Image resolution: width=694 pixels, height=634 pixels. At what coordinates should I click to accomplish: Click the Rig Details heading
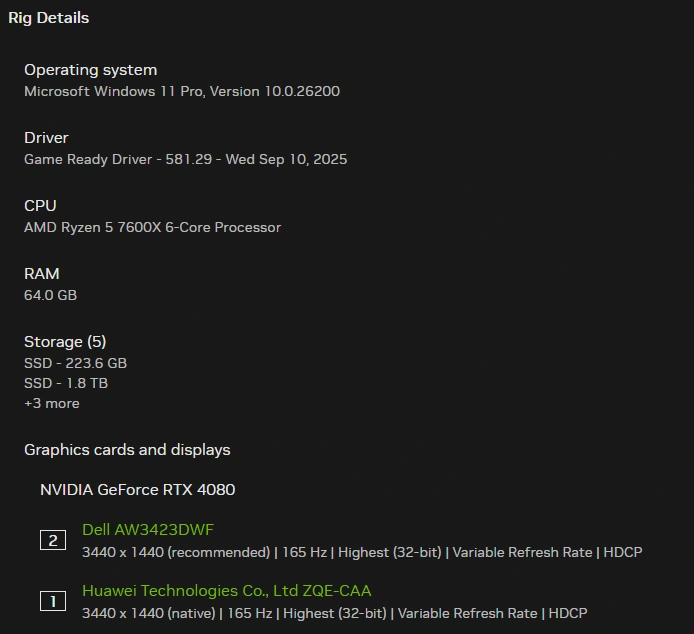pos(48,18)
